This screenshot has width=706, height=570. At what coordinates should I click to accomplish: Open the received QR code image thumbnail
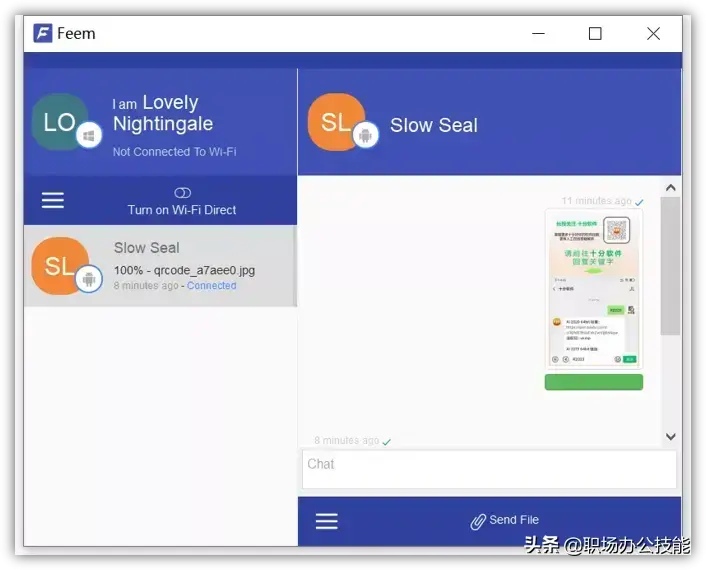pyautogui.click(x=594, y=289)
